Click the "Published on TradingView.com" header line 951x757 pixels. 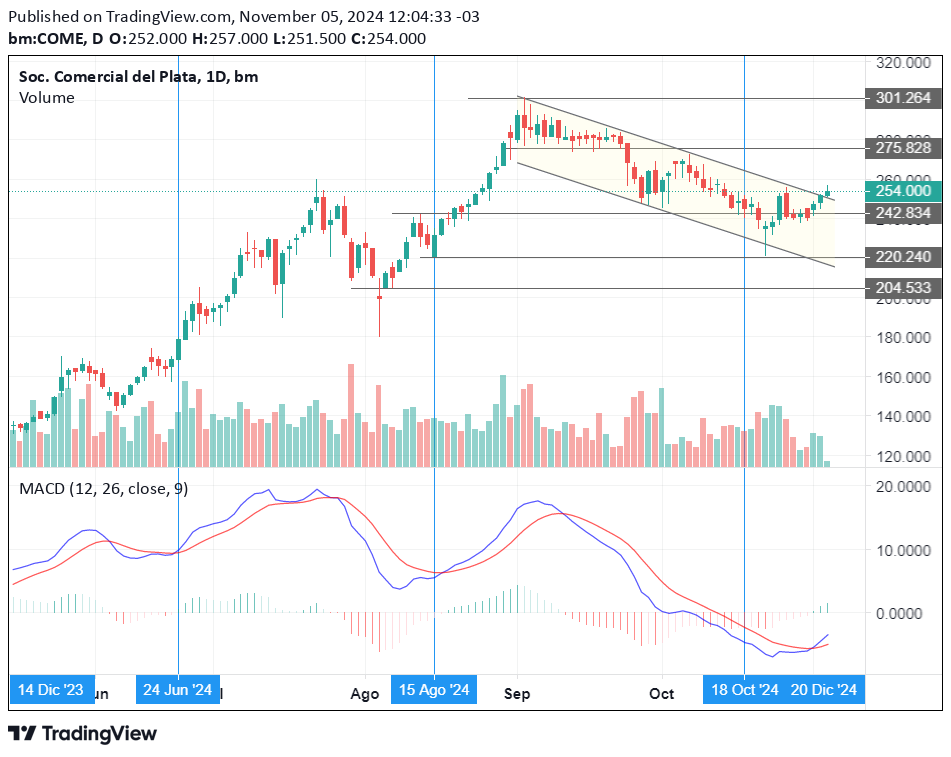244,16
